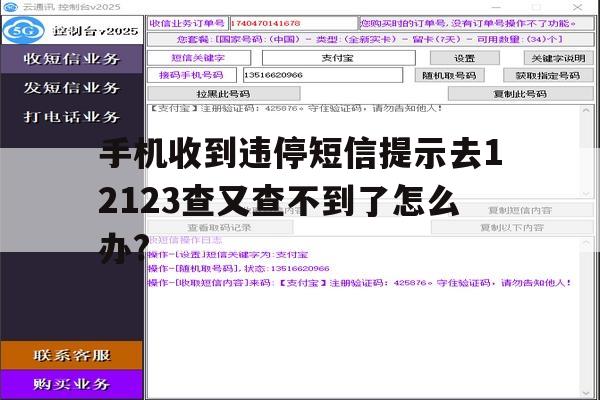Click the title bar app icon
Viewport: 600px width, 400px height.
(10, 7)
